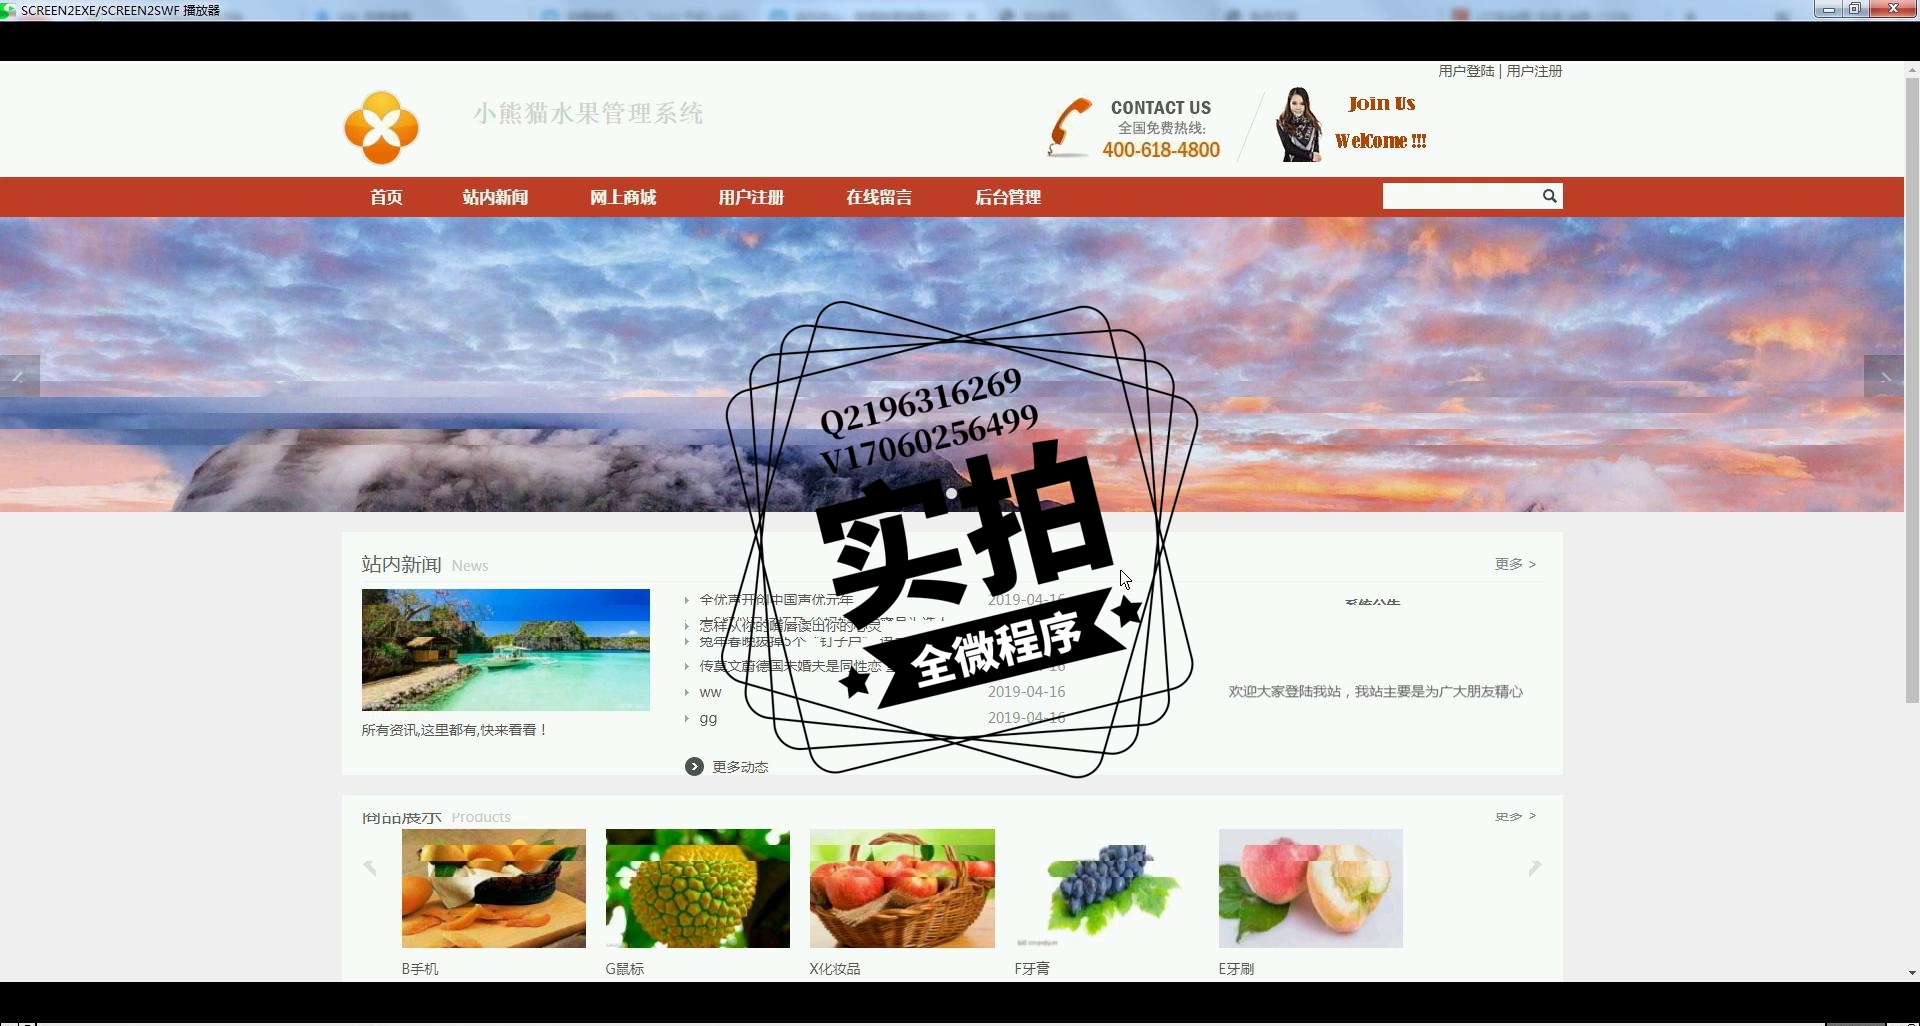
Task: Open G鼠标 durian product thumbnail
Action: (x=698, y=888)
